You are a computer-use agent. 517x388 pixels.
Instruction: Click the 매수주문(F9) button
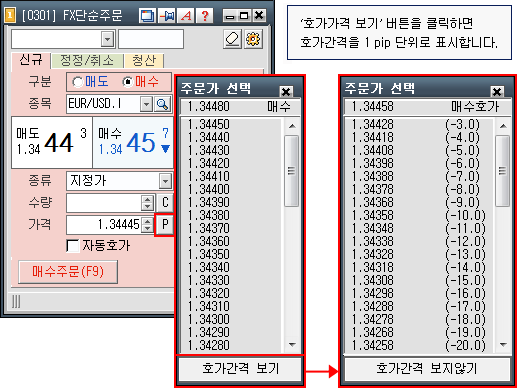pyautogui.click(x=68, y=272)
